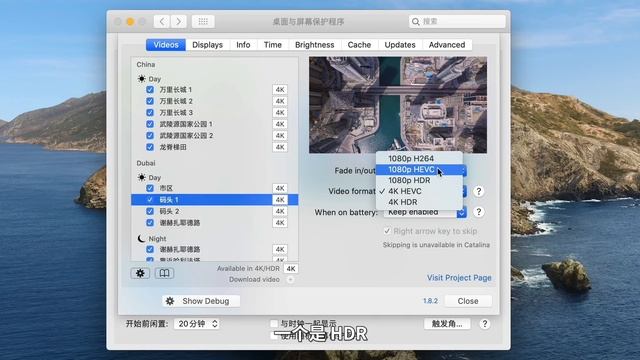The width and height of the screenshot is (640, 360).
Task: Click the 4K badge next to Available in 4K/HDR
Action: (x=291, y=269)
